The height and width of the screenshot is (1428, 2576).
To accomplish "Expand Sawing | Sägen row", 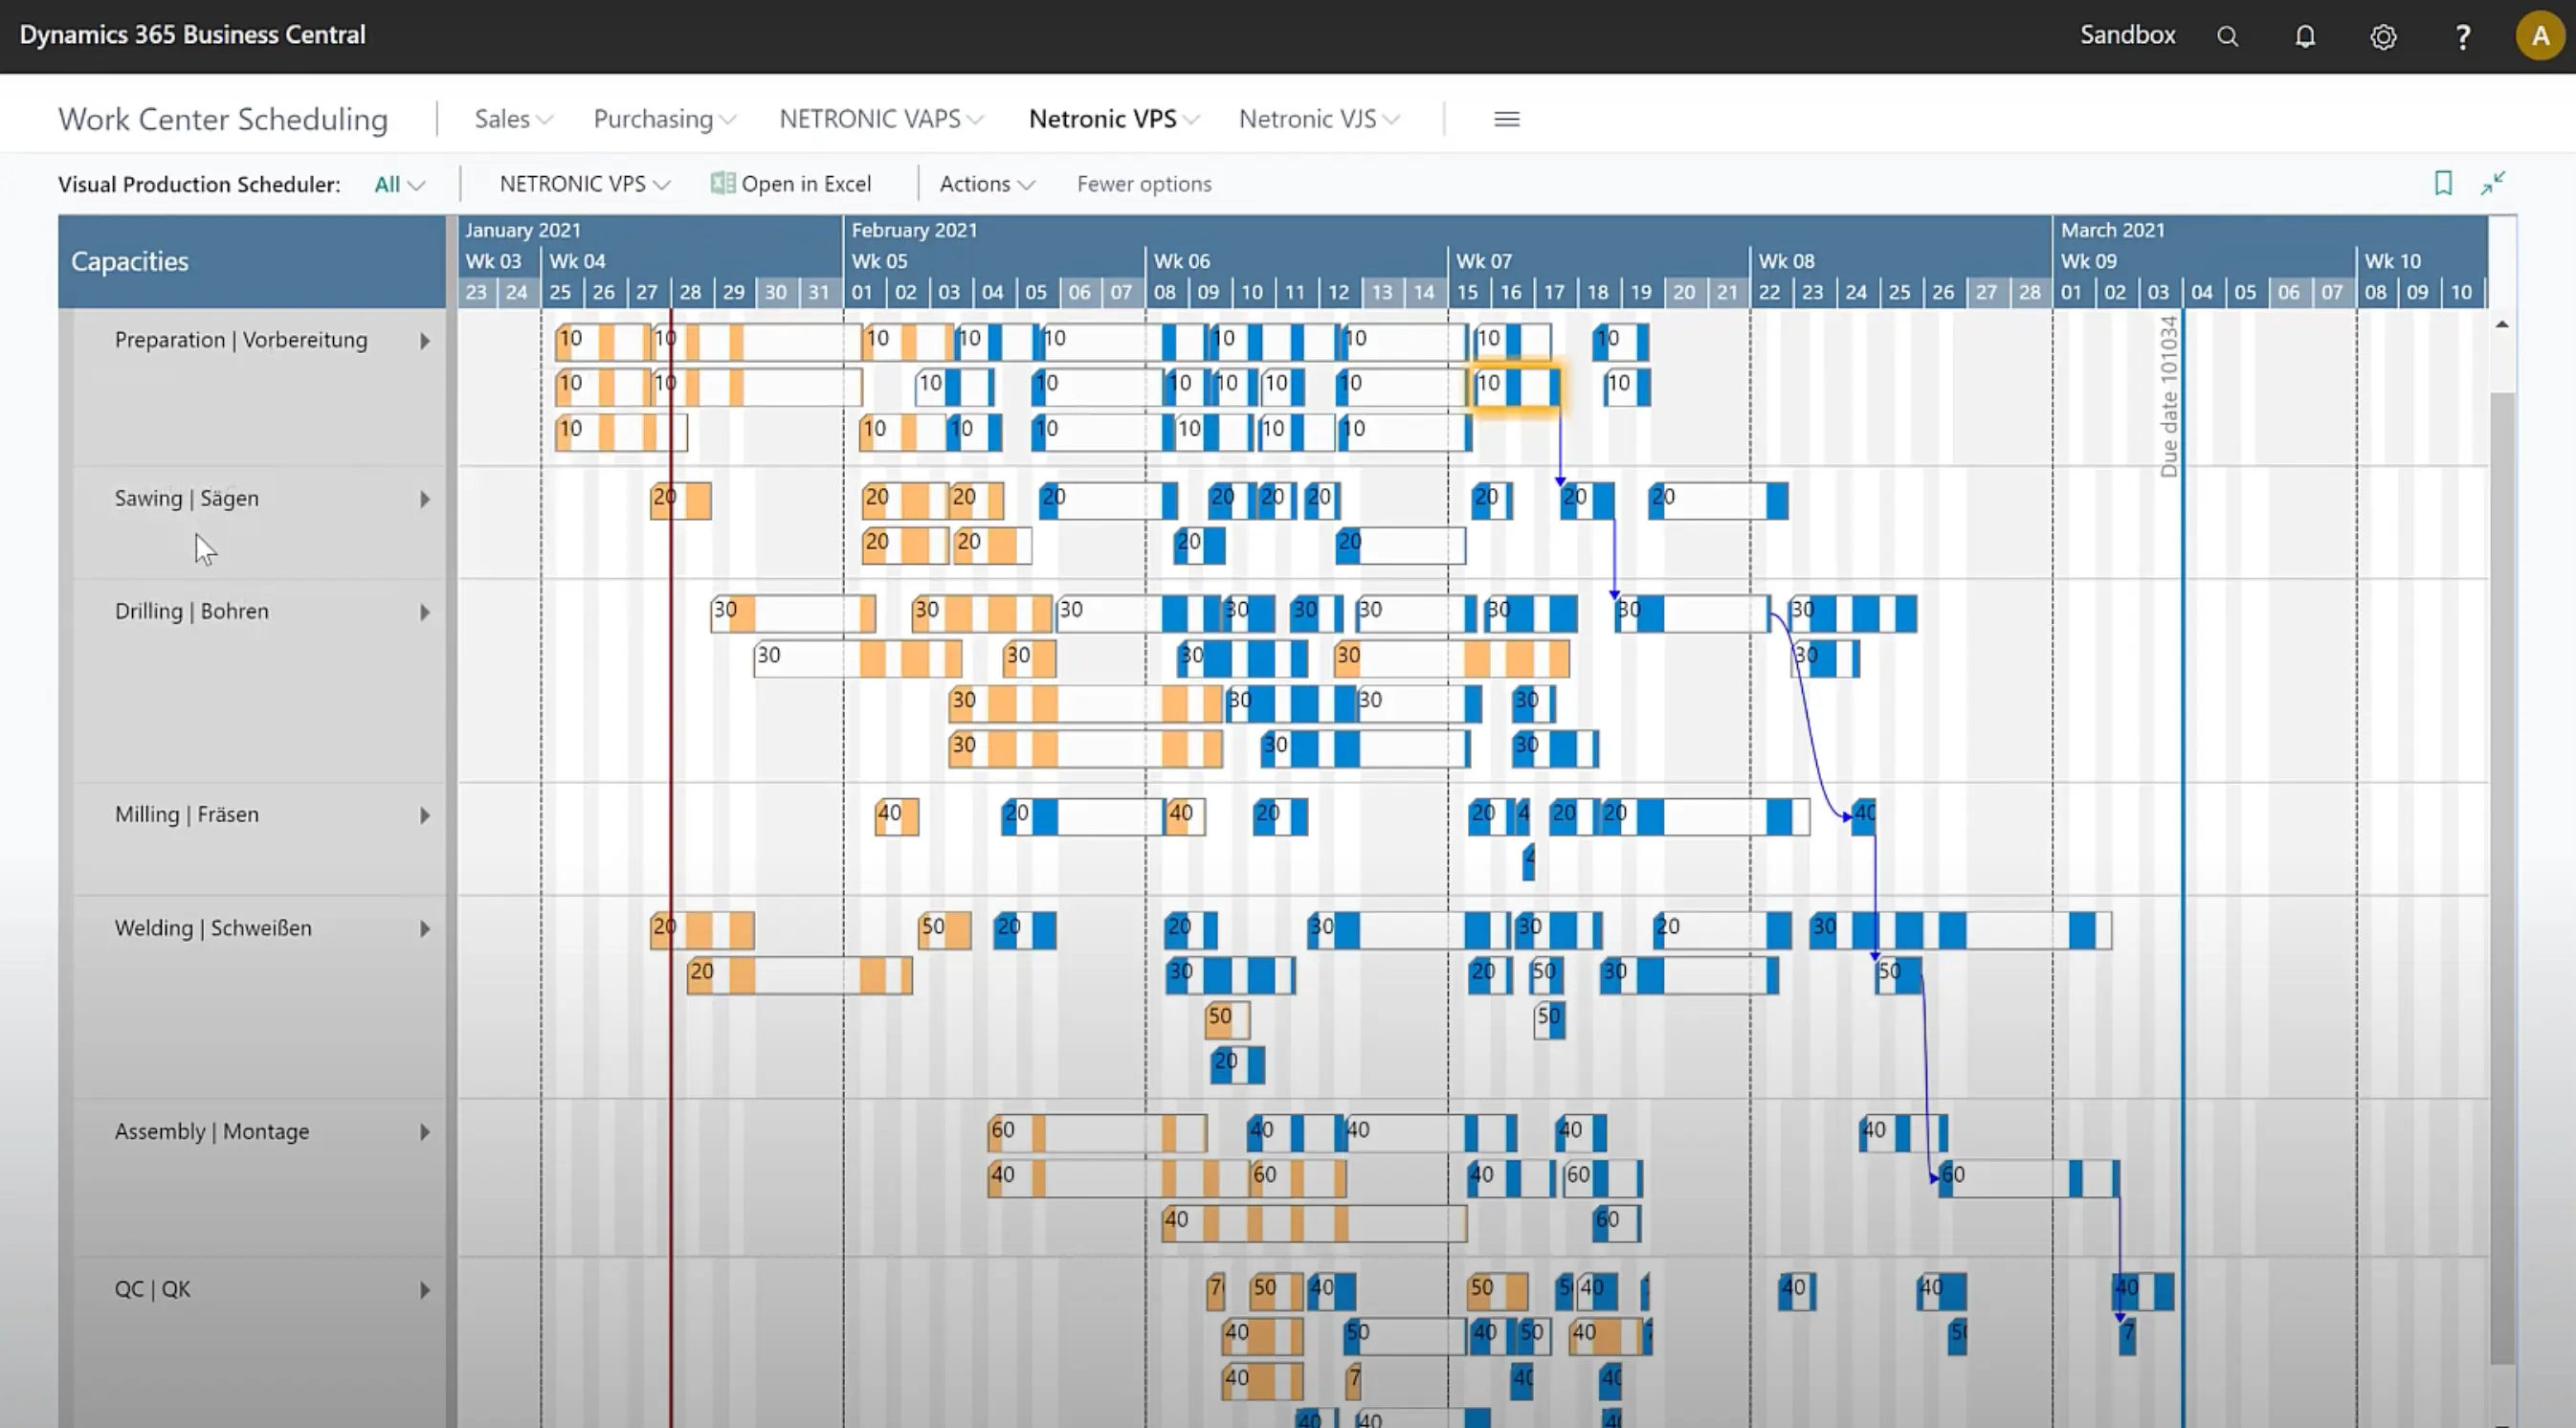I will [x=425, y=499].
